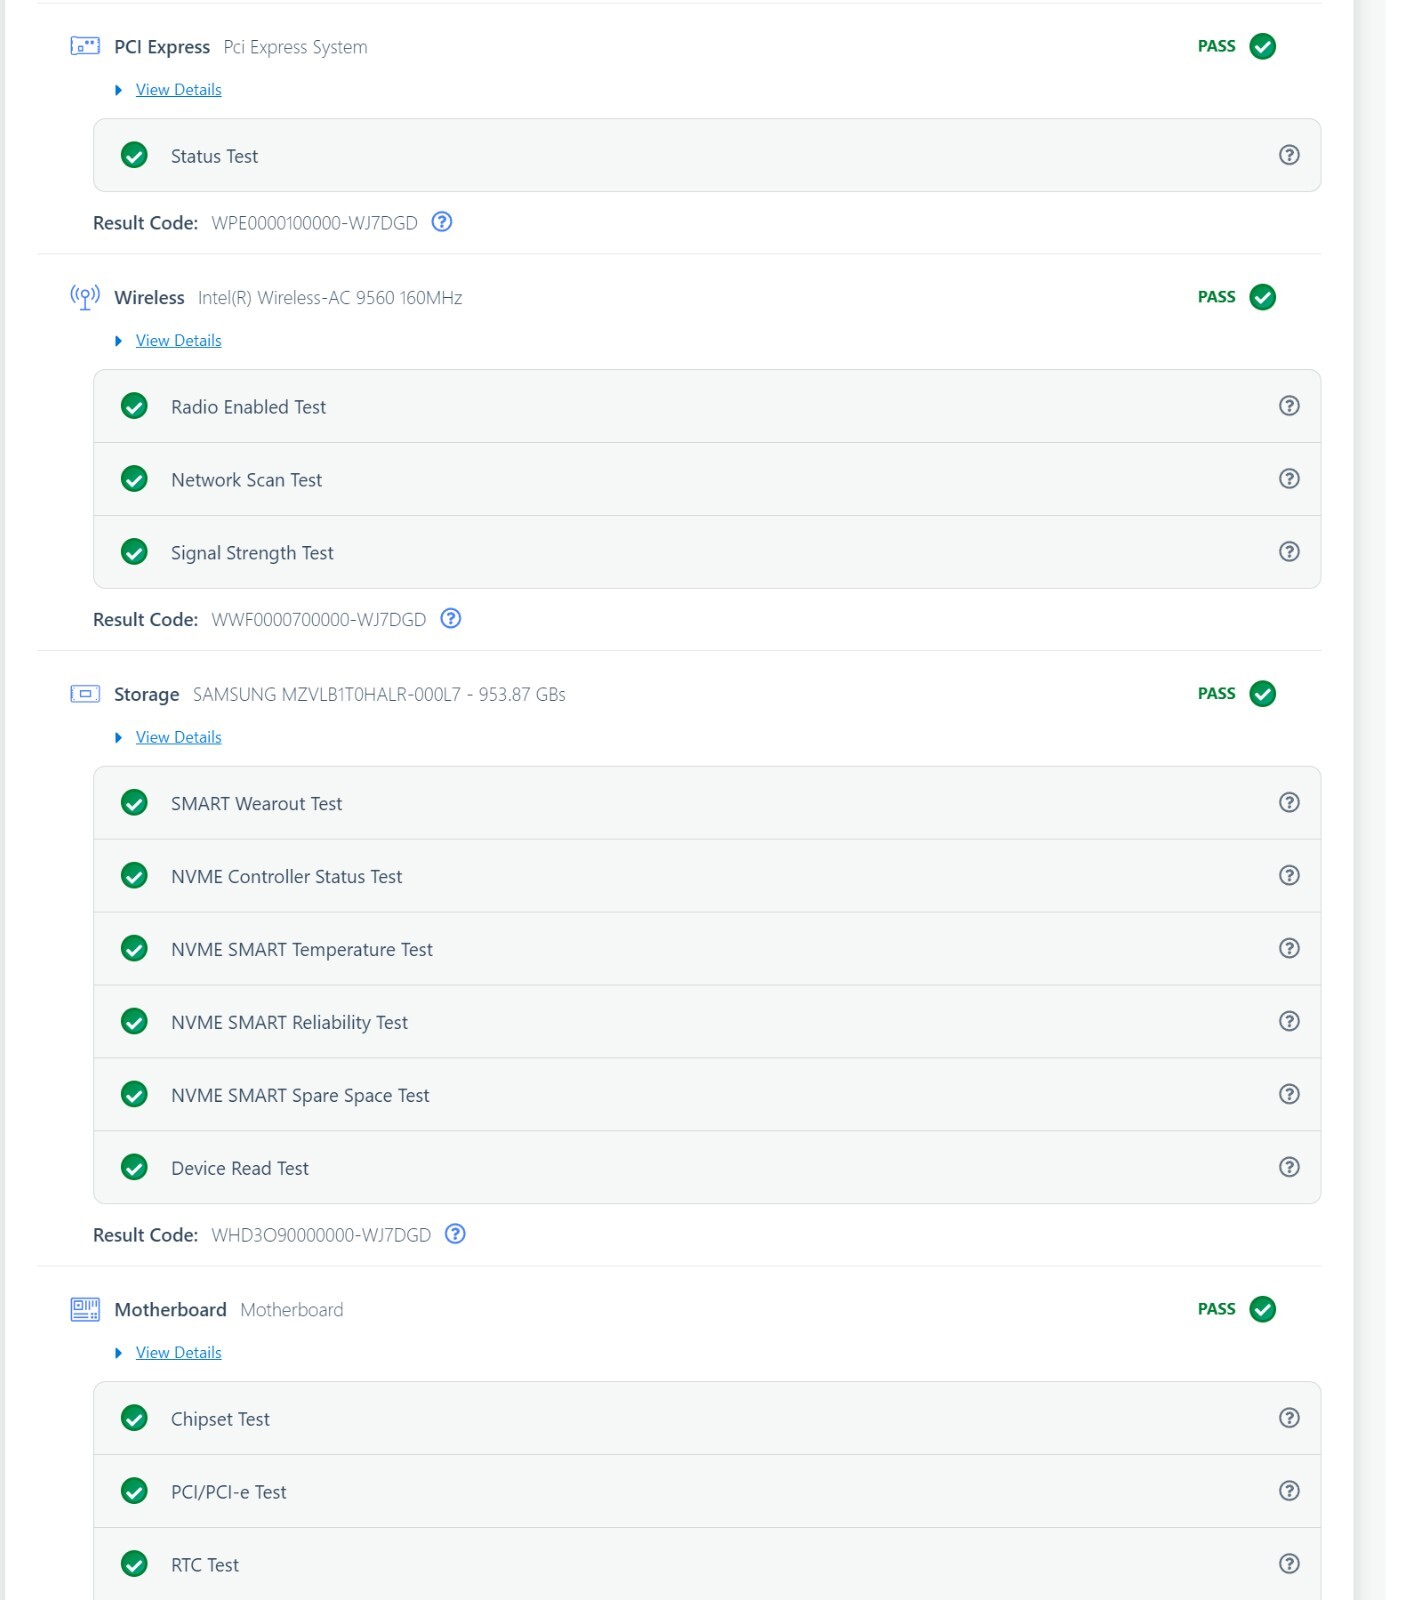Open help for Signal Strength Test
The width and height of the screenshot is (1413, 1600).
tap(1289, 552)
